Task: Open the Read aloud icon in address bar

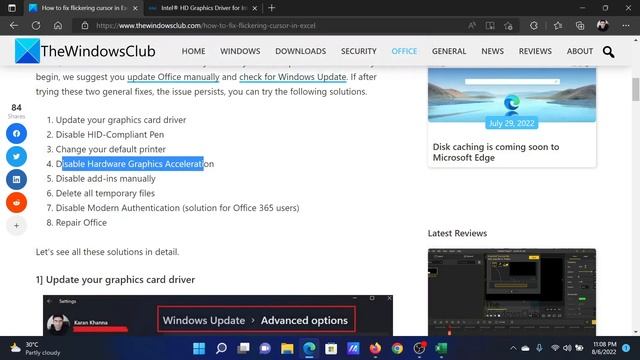Action: [472, 26]
